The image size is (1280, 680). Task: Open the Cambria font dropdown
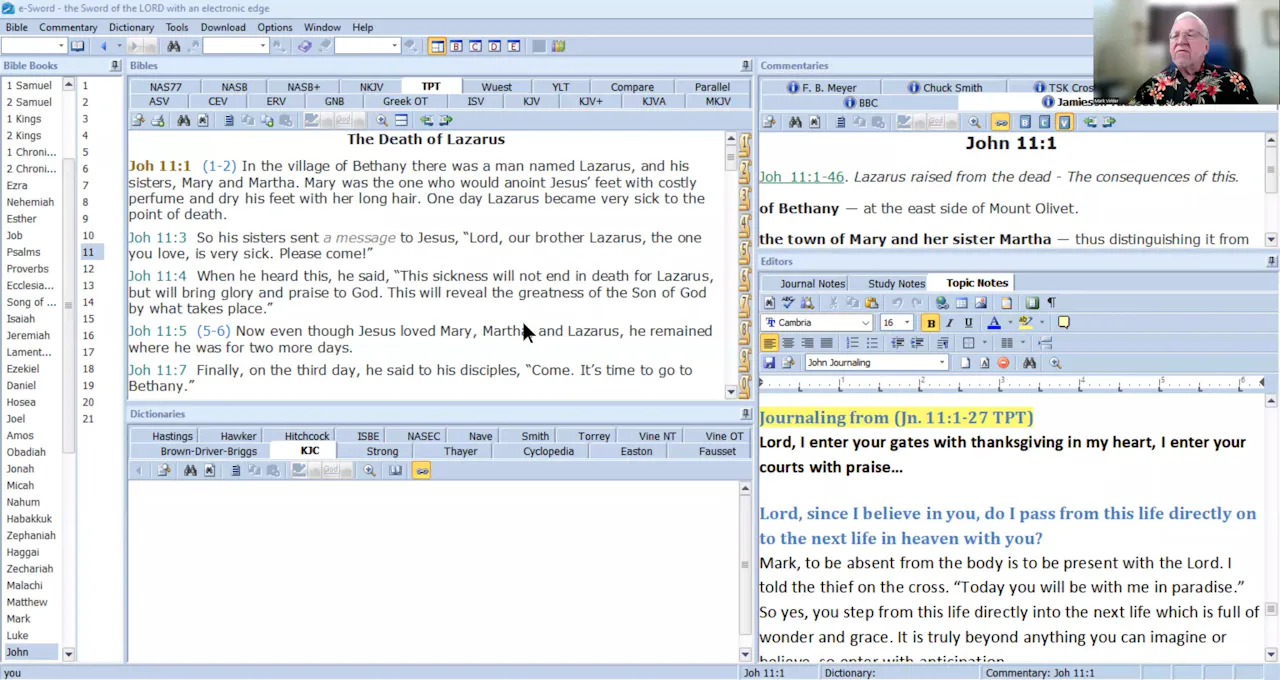pyautogui.click(x=817, y=323)
